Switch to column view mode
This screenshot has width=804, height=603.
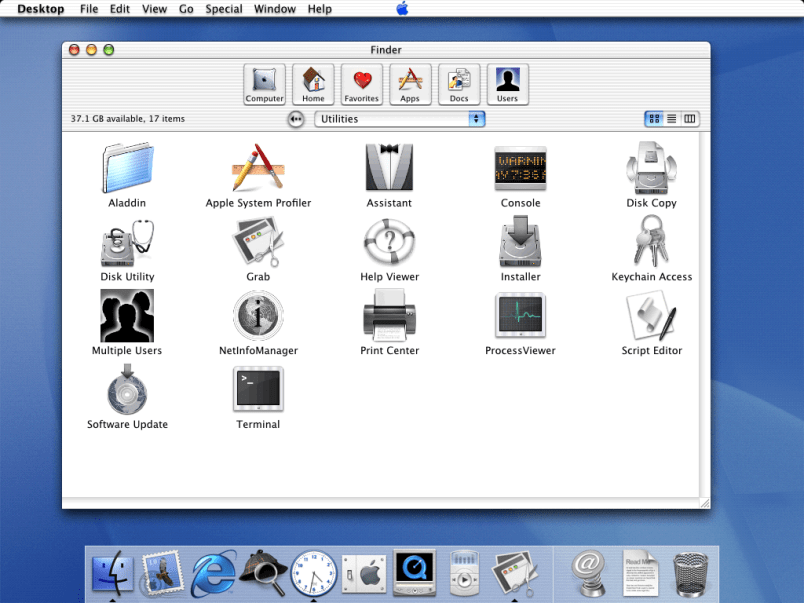690,119
